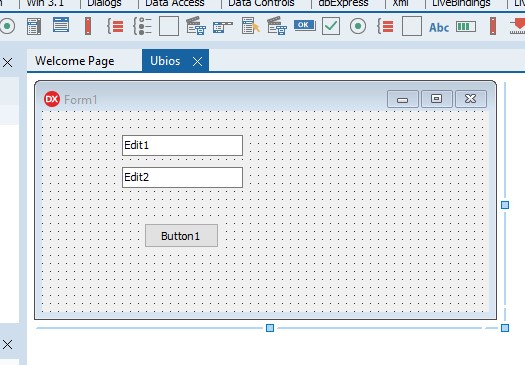This screenshot has height=365, width=525.
Task: Open the Data Controls palette tab
Action: coord(261,3)
